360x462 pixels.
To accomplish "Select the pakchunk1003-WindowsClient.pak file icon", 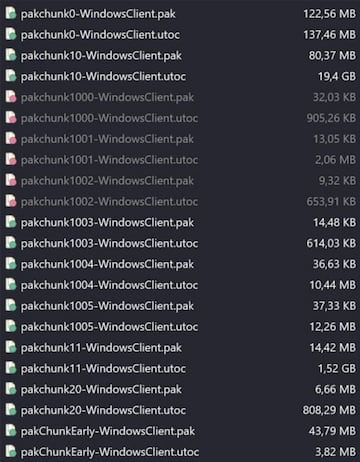I will coord(11,222).
